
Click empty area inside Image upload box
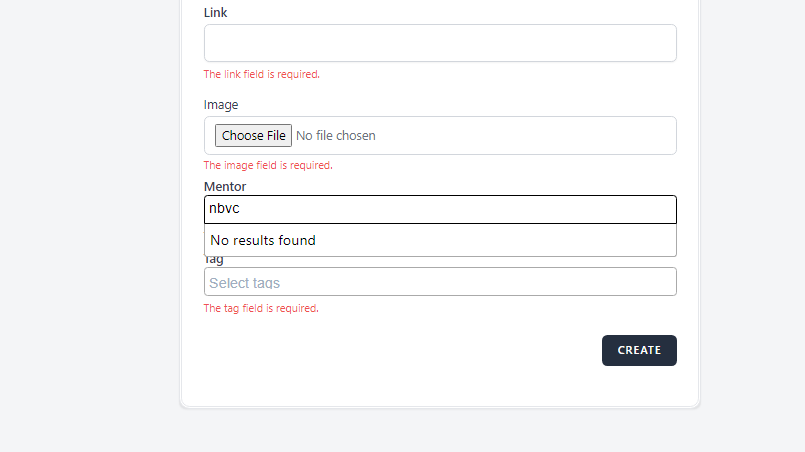point(530,135)
